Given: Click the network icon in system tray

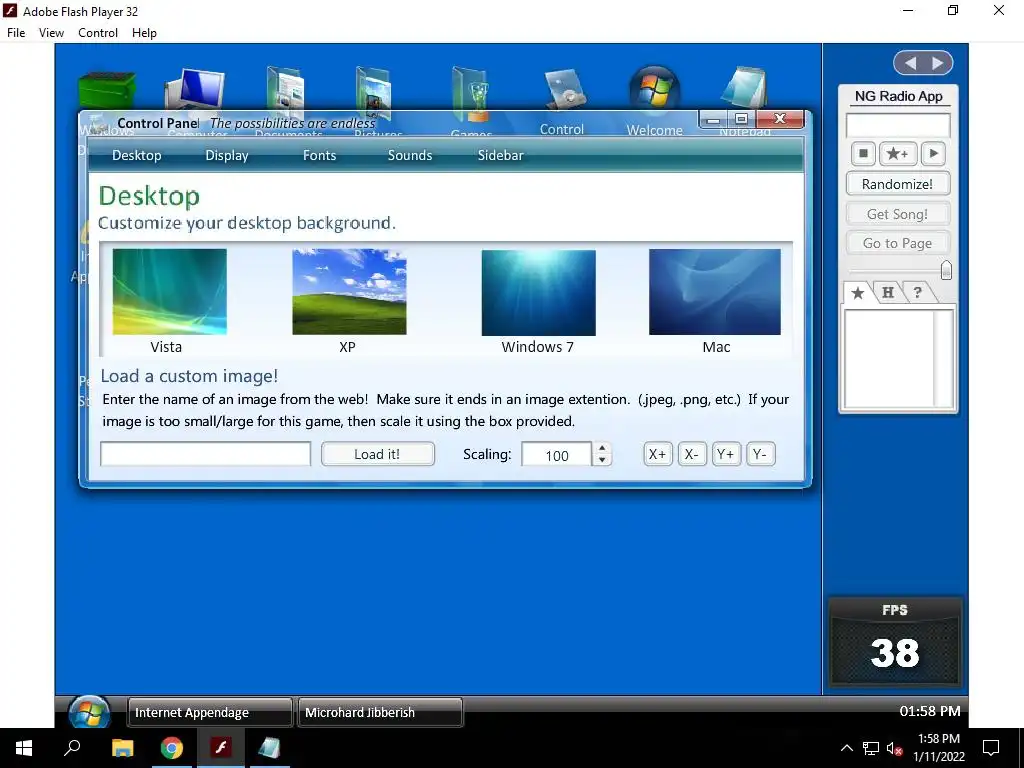Looking at the screenshot, I should 871,748.
